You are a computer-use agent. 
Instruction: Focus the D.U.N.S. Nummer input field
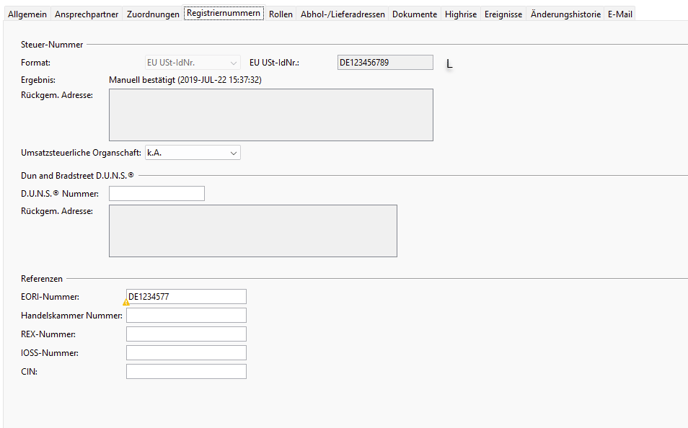coord(157,194)
